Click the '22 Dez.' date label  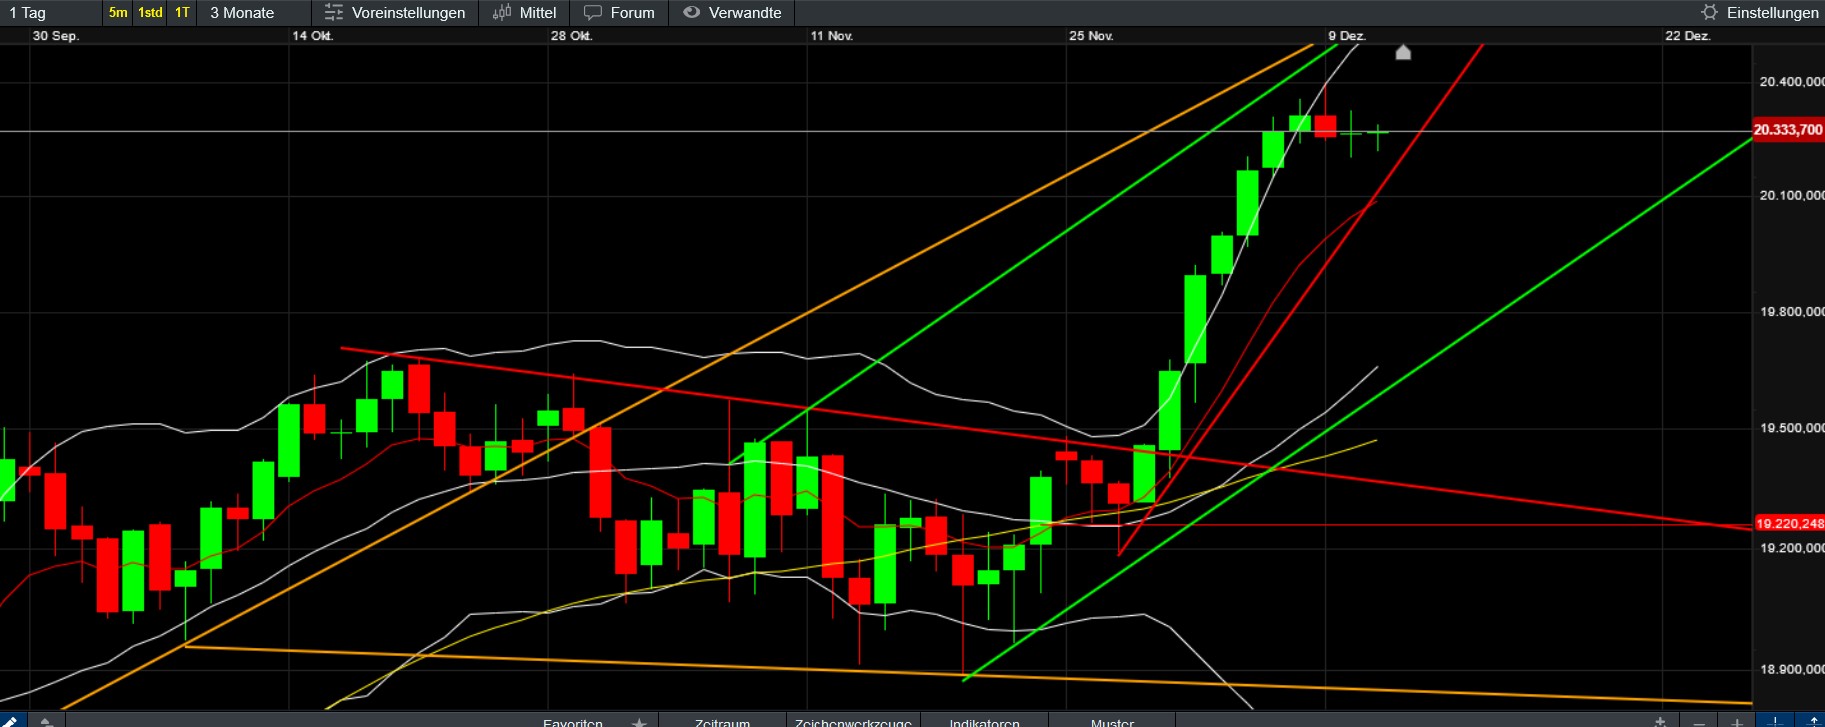click(1688, 36)
